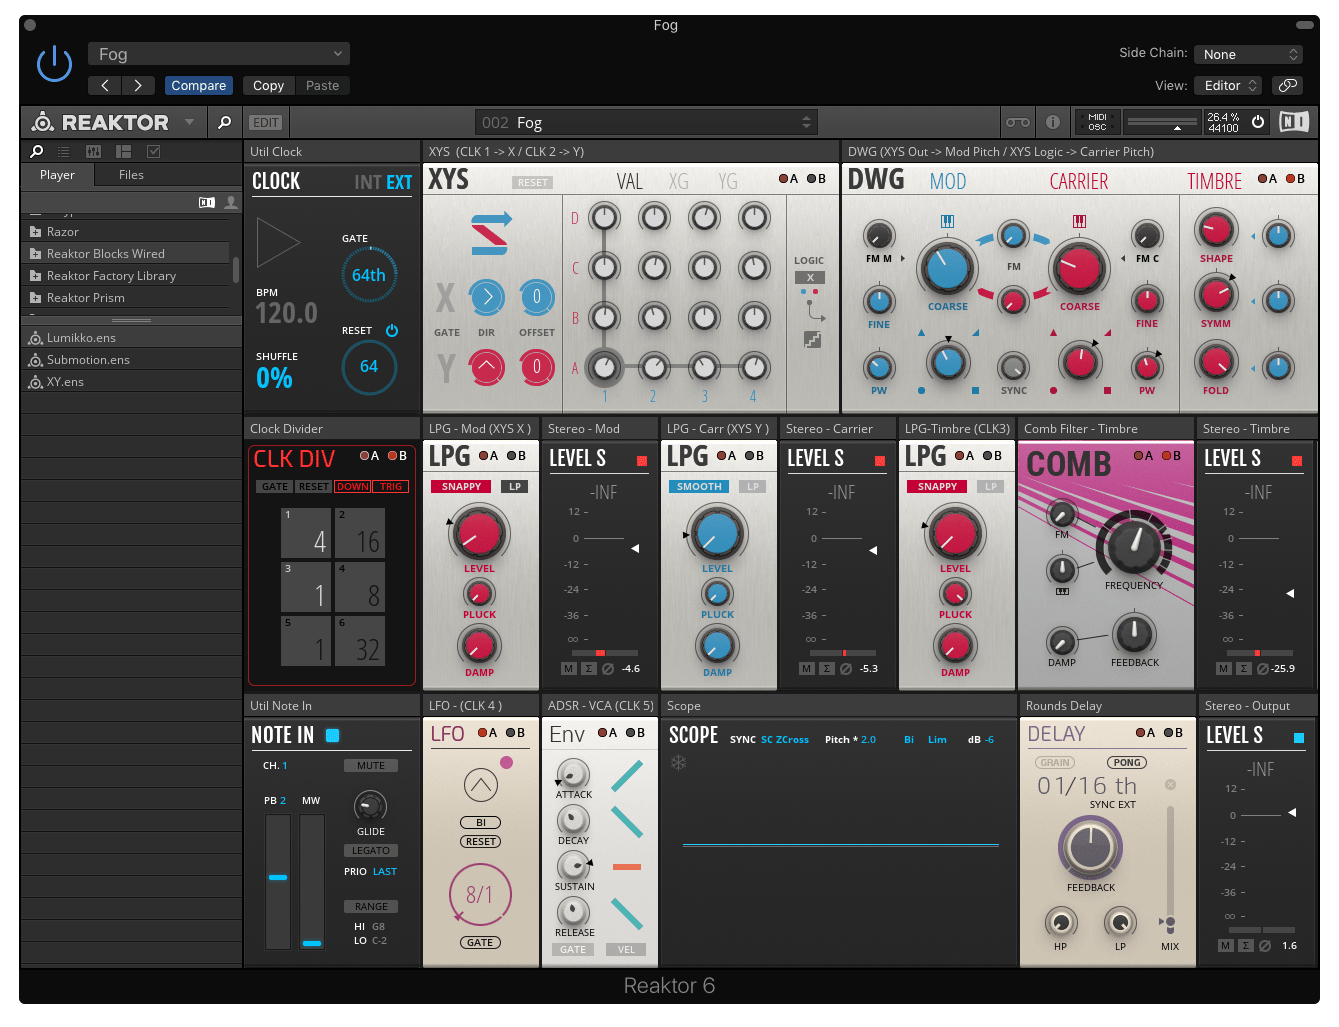The image size is (1339, 1027).
Task: Click the next preset arrow button
Action: [138, 85]
